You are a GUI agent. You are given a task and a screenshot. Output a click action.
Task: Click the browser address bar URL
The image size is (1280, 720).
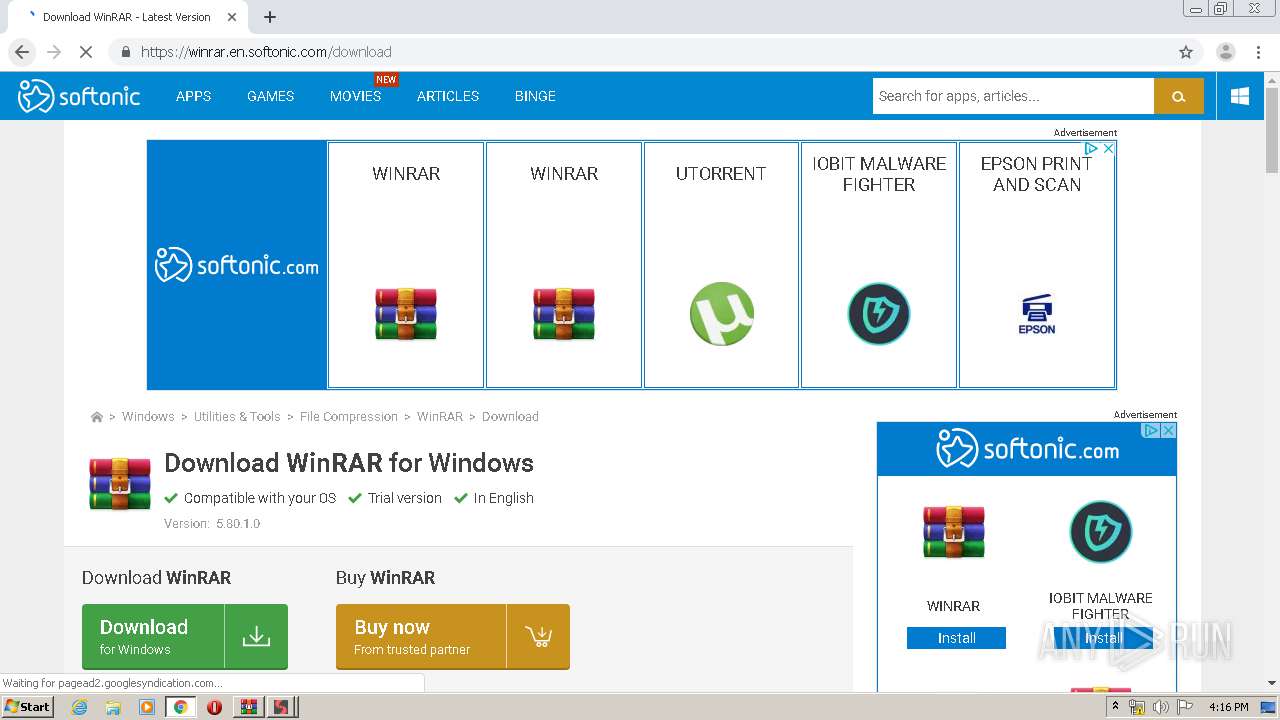pyautogui.click(x=266, y=52)
